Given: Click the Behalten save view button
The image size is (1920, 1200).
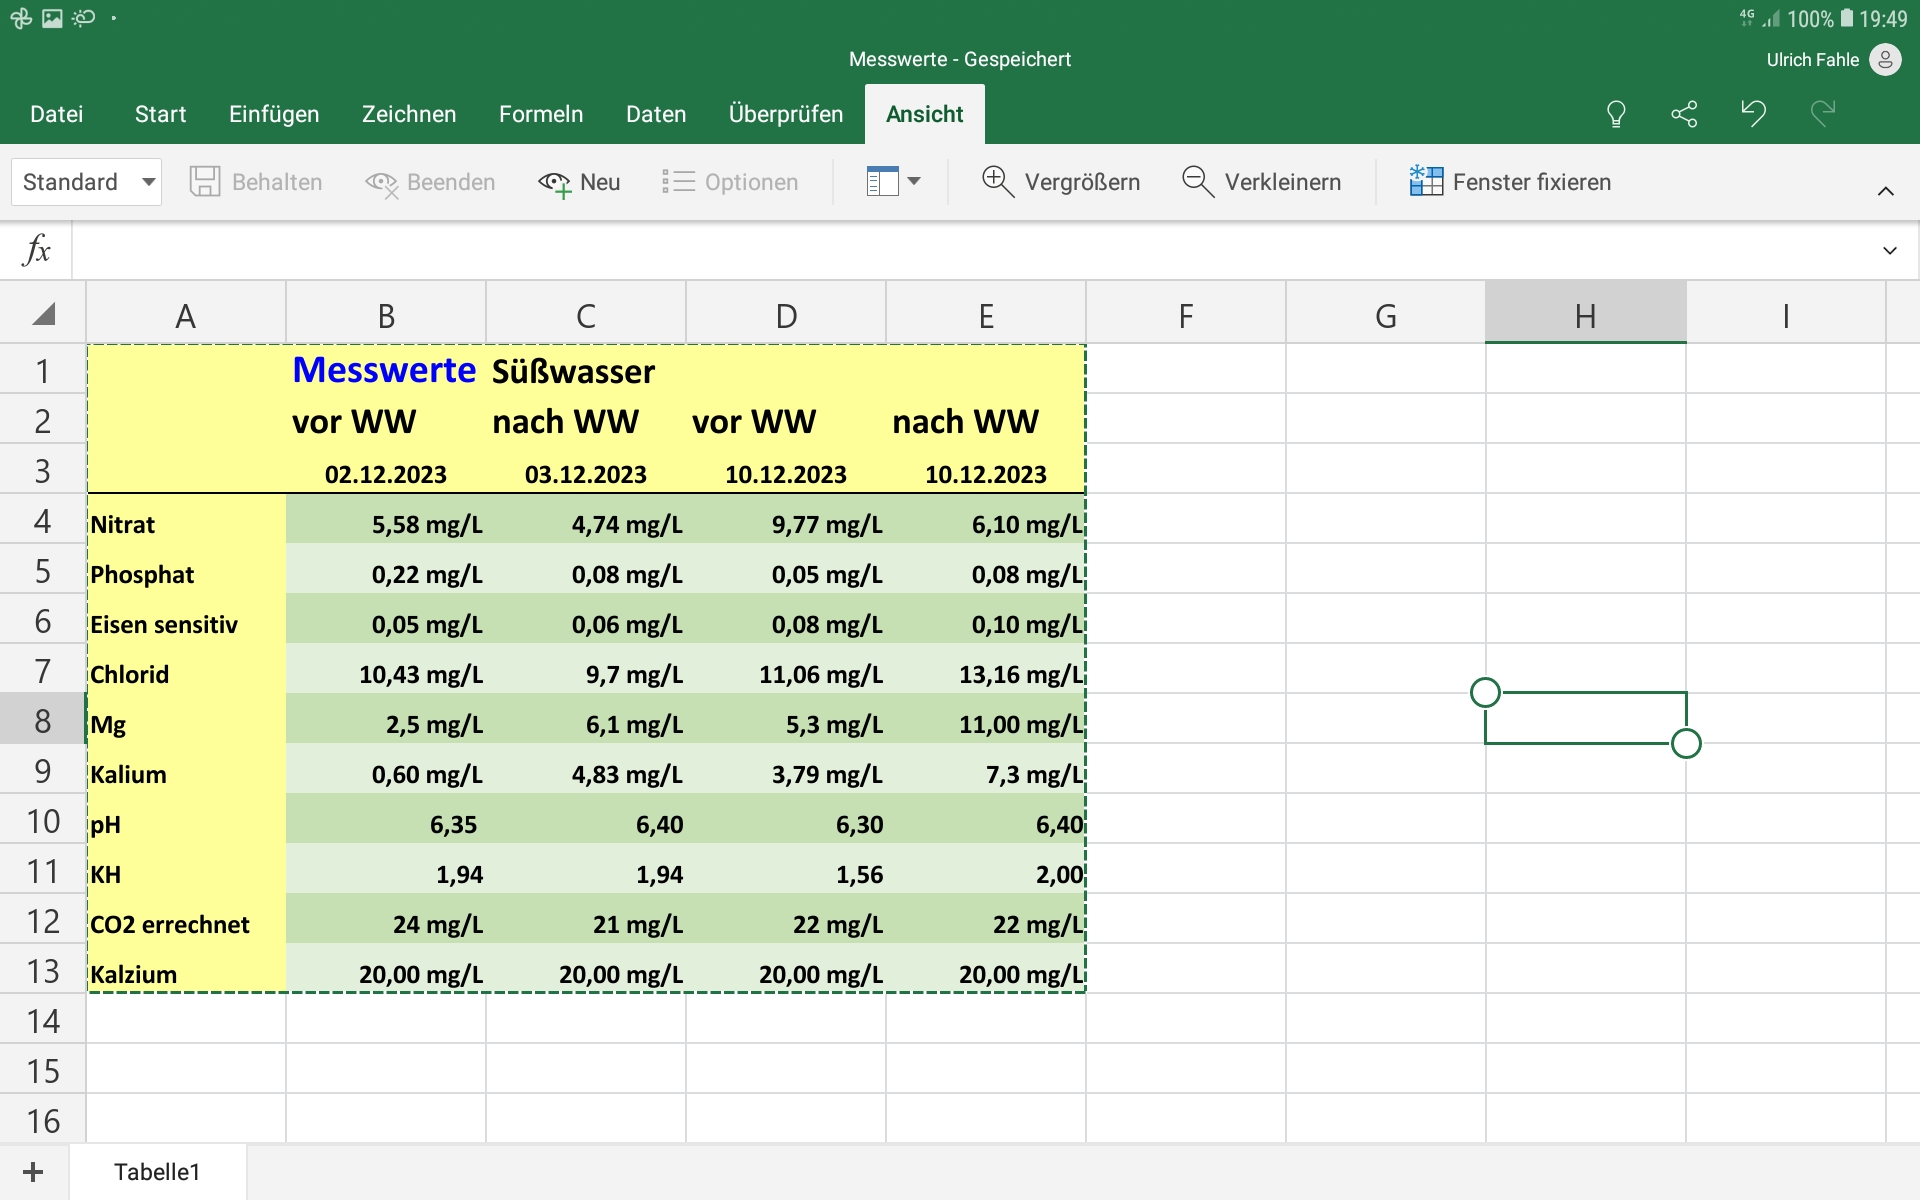Looking at the screenshot, I should (x=256, y=182).
